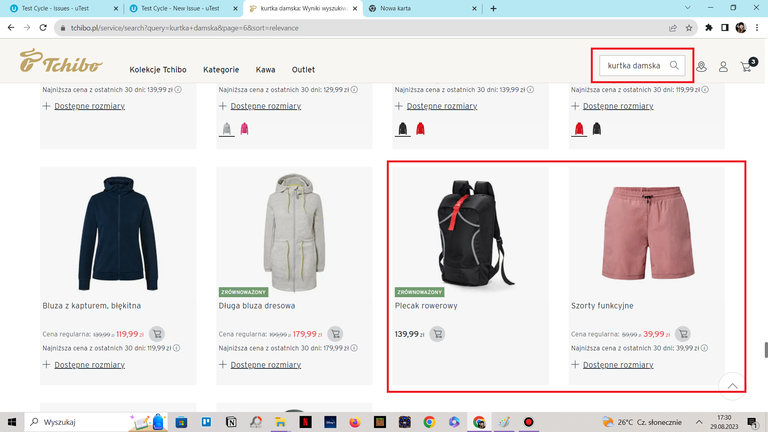Expand Dostępne rozmiary under Długa bluza dresowa
Viewport: 768px width, 432px height.
[x=265, y=365]
